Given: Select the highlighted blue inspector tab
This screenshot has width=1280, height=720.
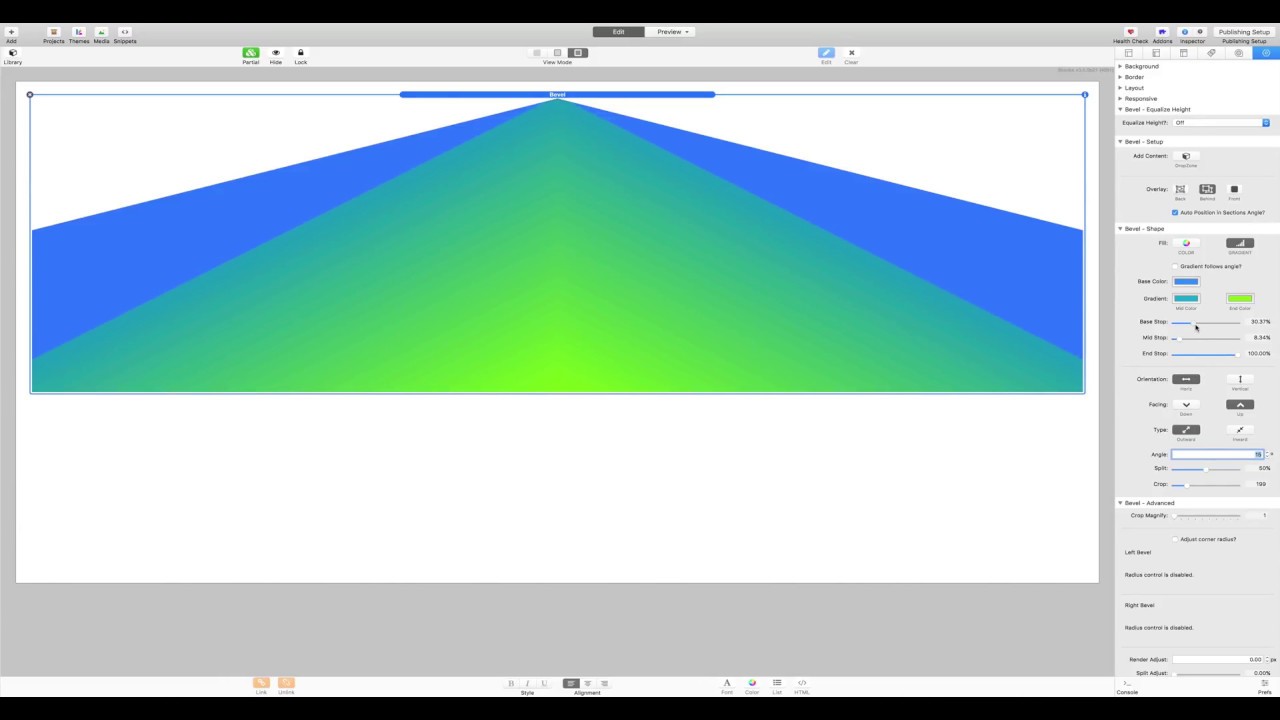Looking at the screenshot, I should pos(1266,53).
